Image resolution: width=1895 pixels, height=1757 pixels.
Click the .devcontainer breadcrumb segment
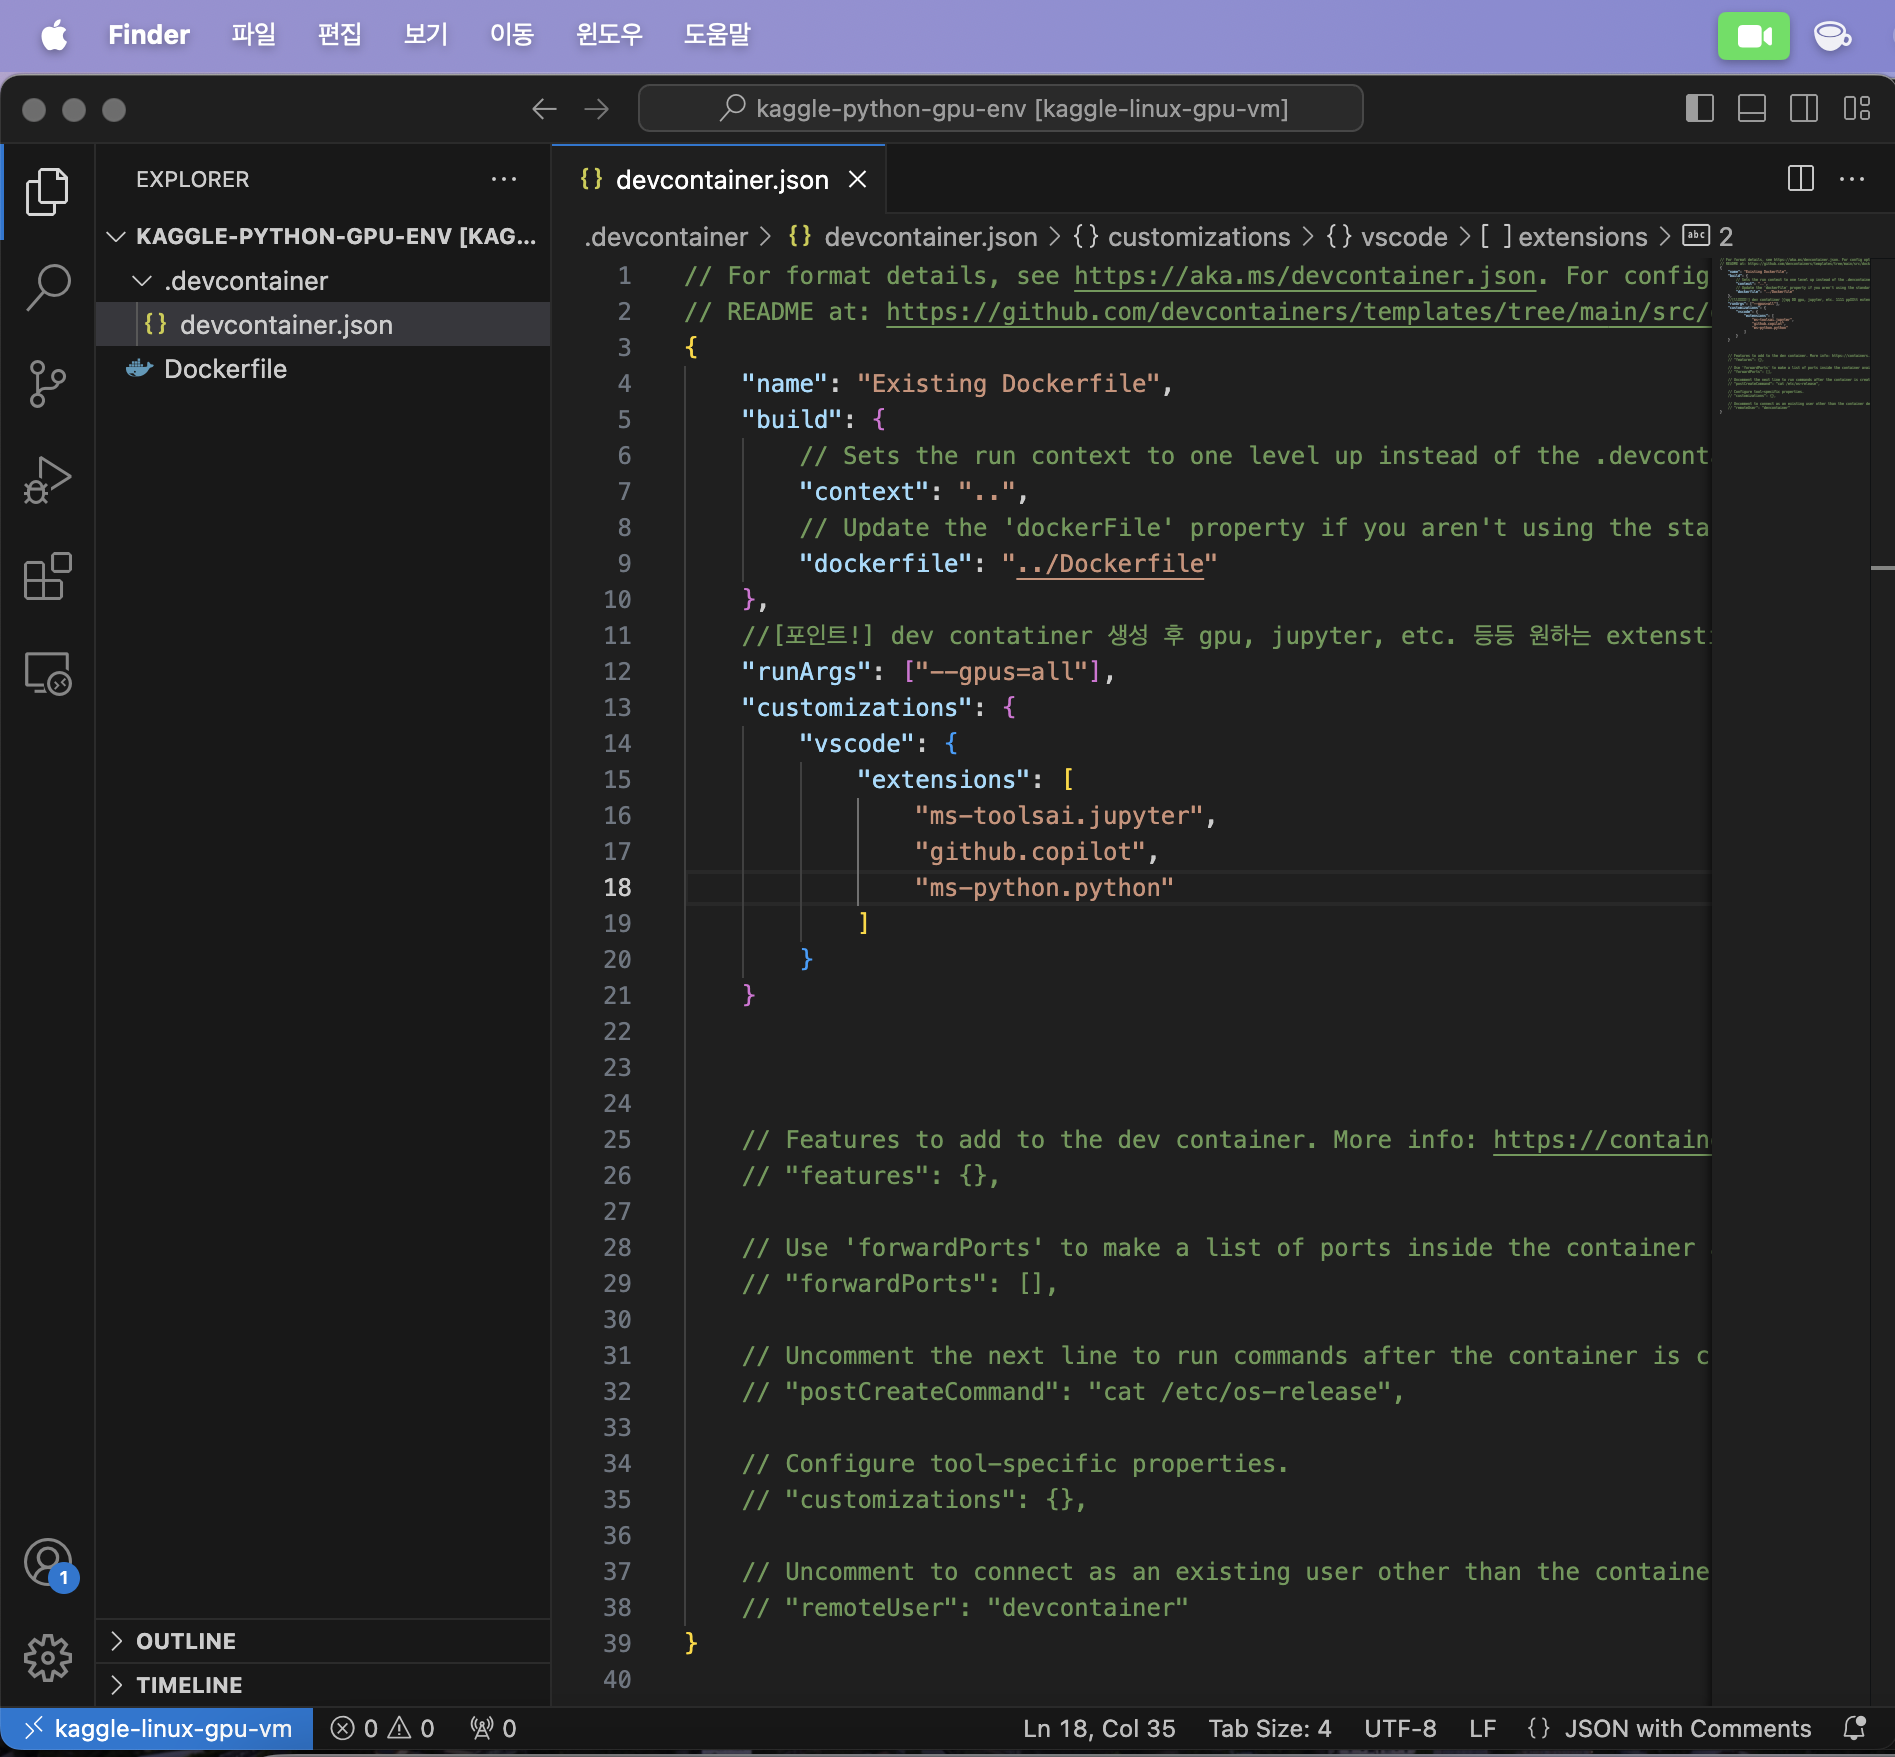pos(666,237)
